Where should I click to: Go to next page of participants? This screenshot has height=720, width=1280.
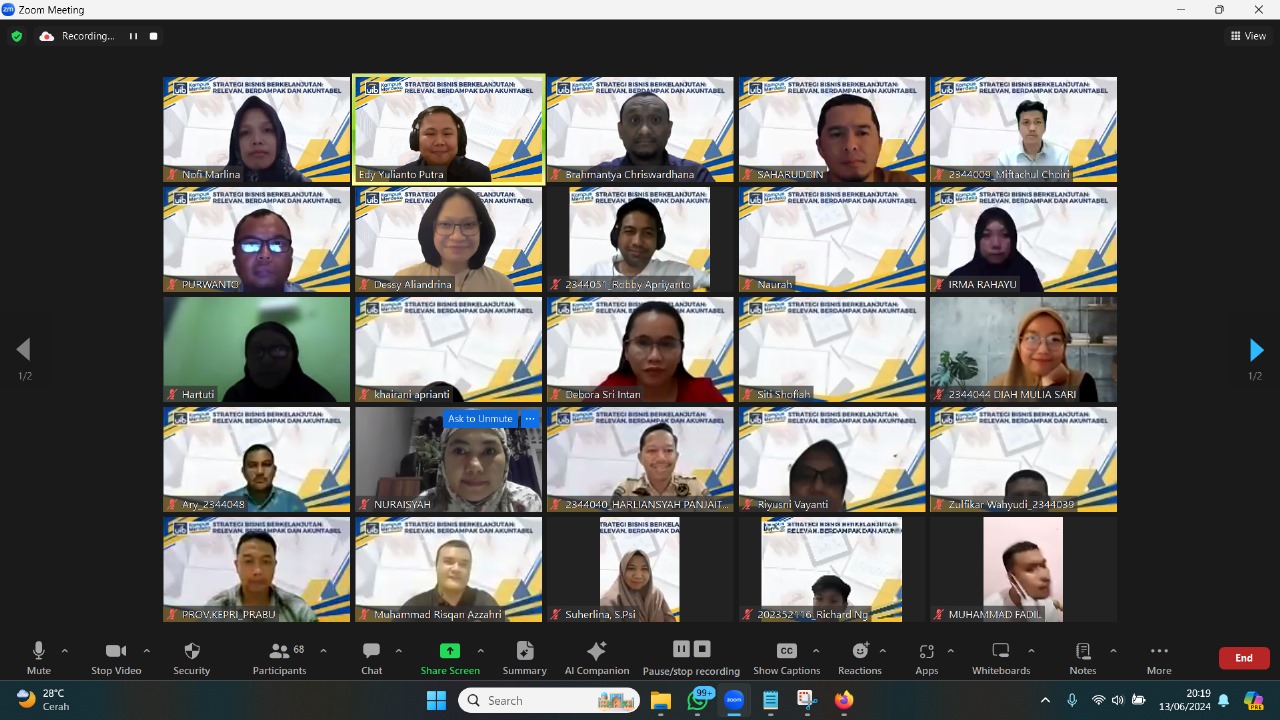[1256, 350]
